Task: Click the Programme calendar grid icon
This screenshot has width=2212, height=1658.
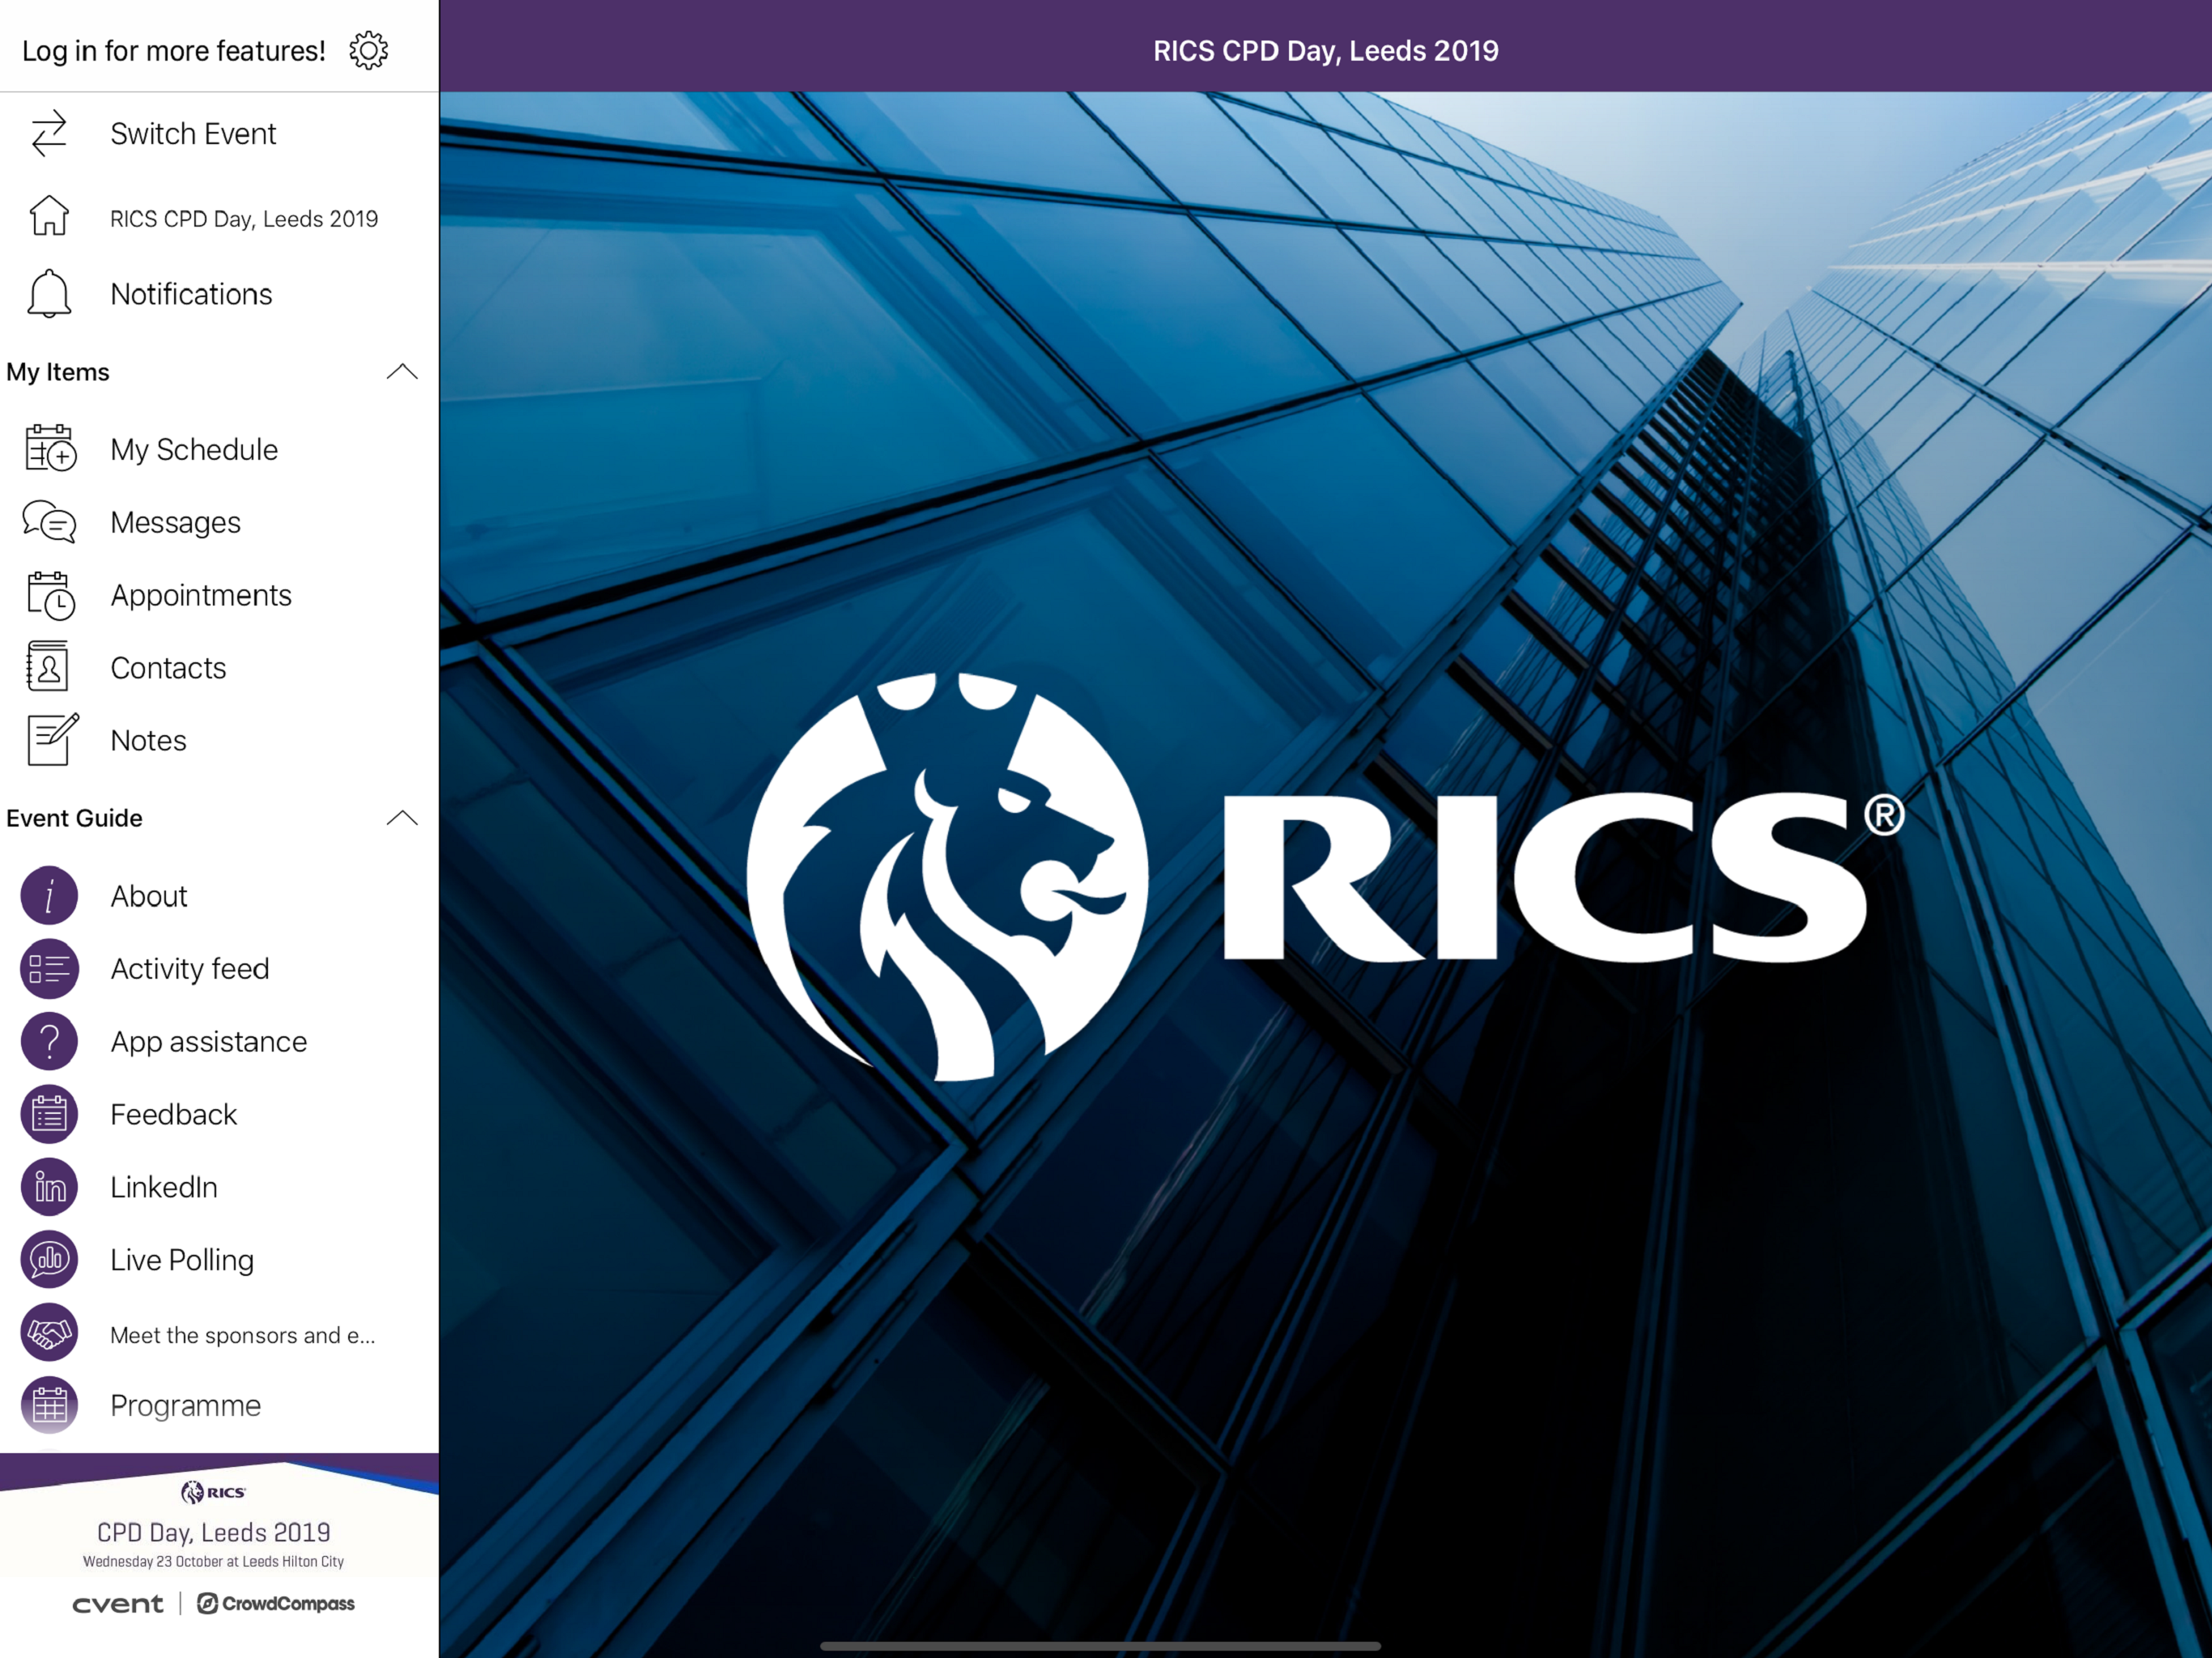Action: pyautogui.click(x=49, y=1405)
